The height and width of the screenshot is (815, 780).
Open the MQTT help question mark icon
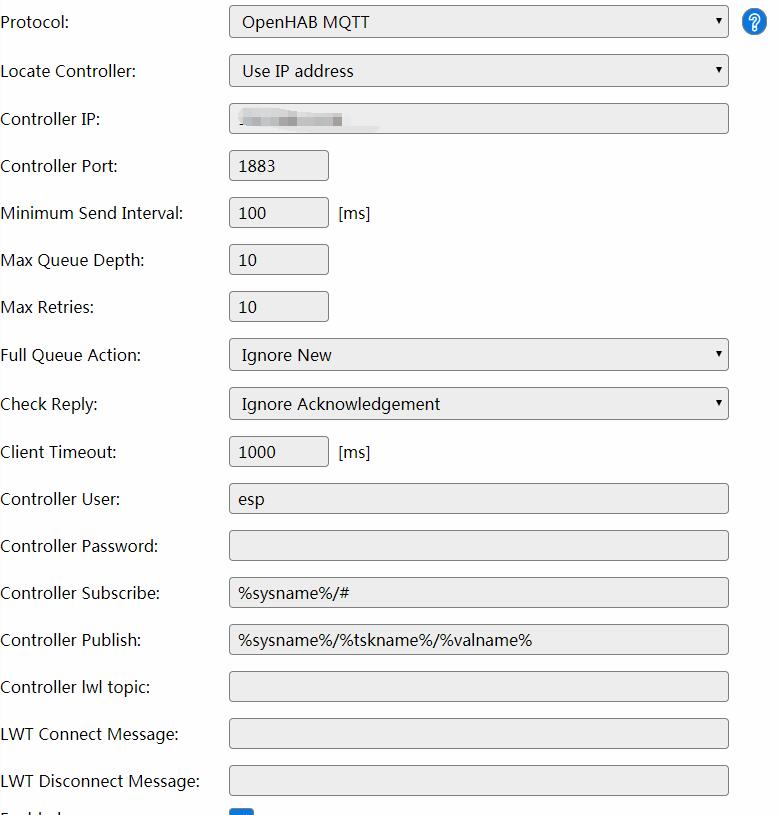(x=754, y=21)
